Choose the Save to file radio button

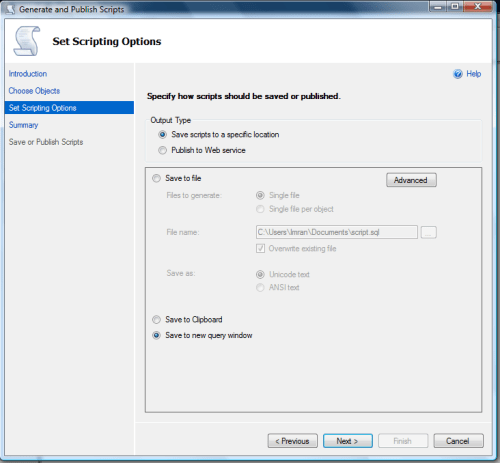(156, 178)
